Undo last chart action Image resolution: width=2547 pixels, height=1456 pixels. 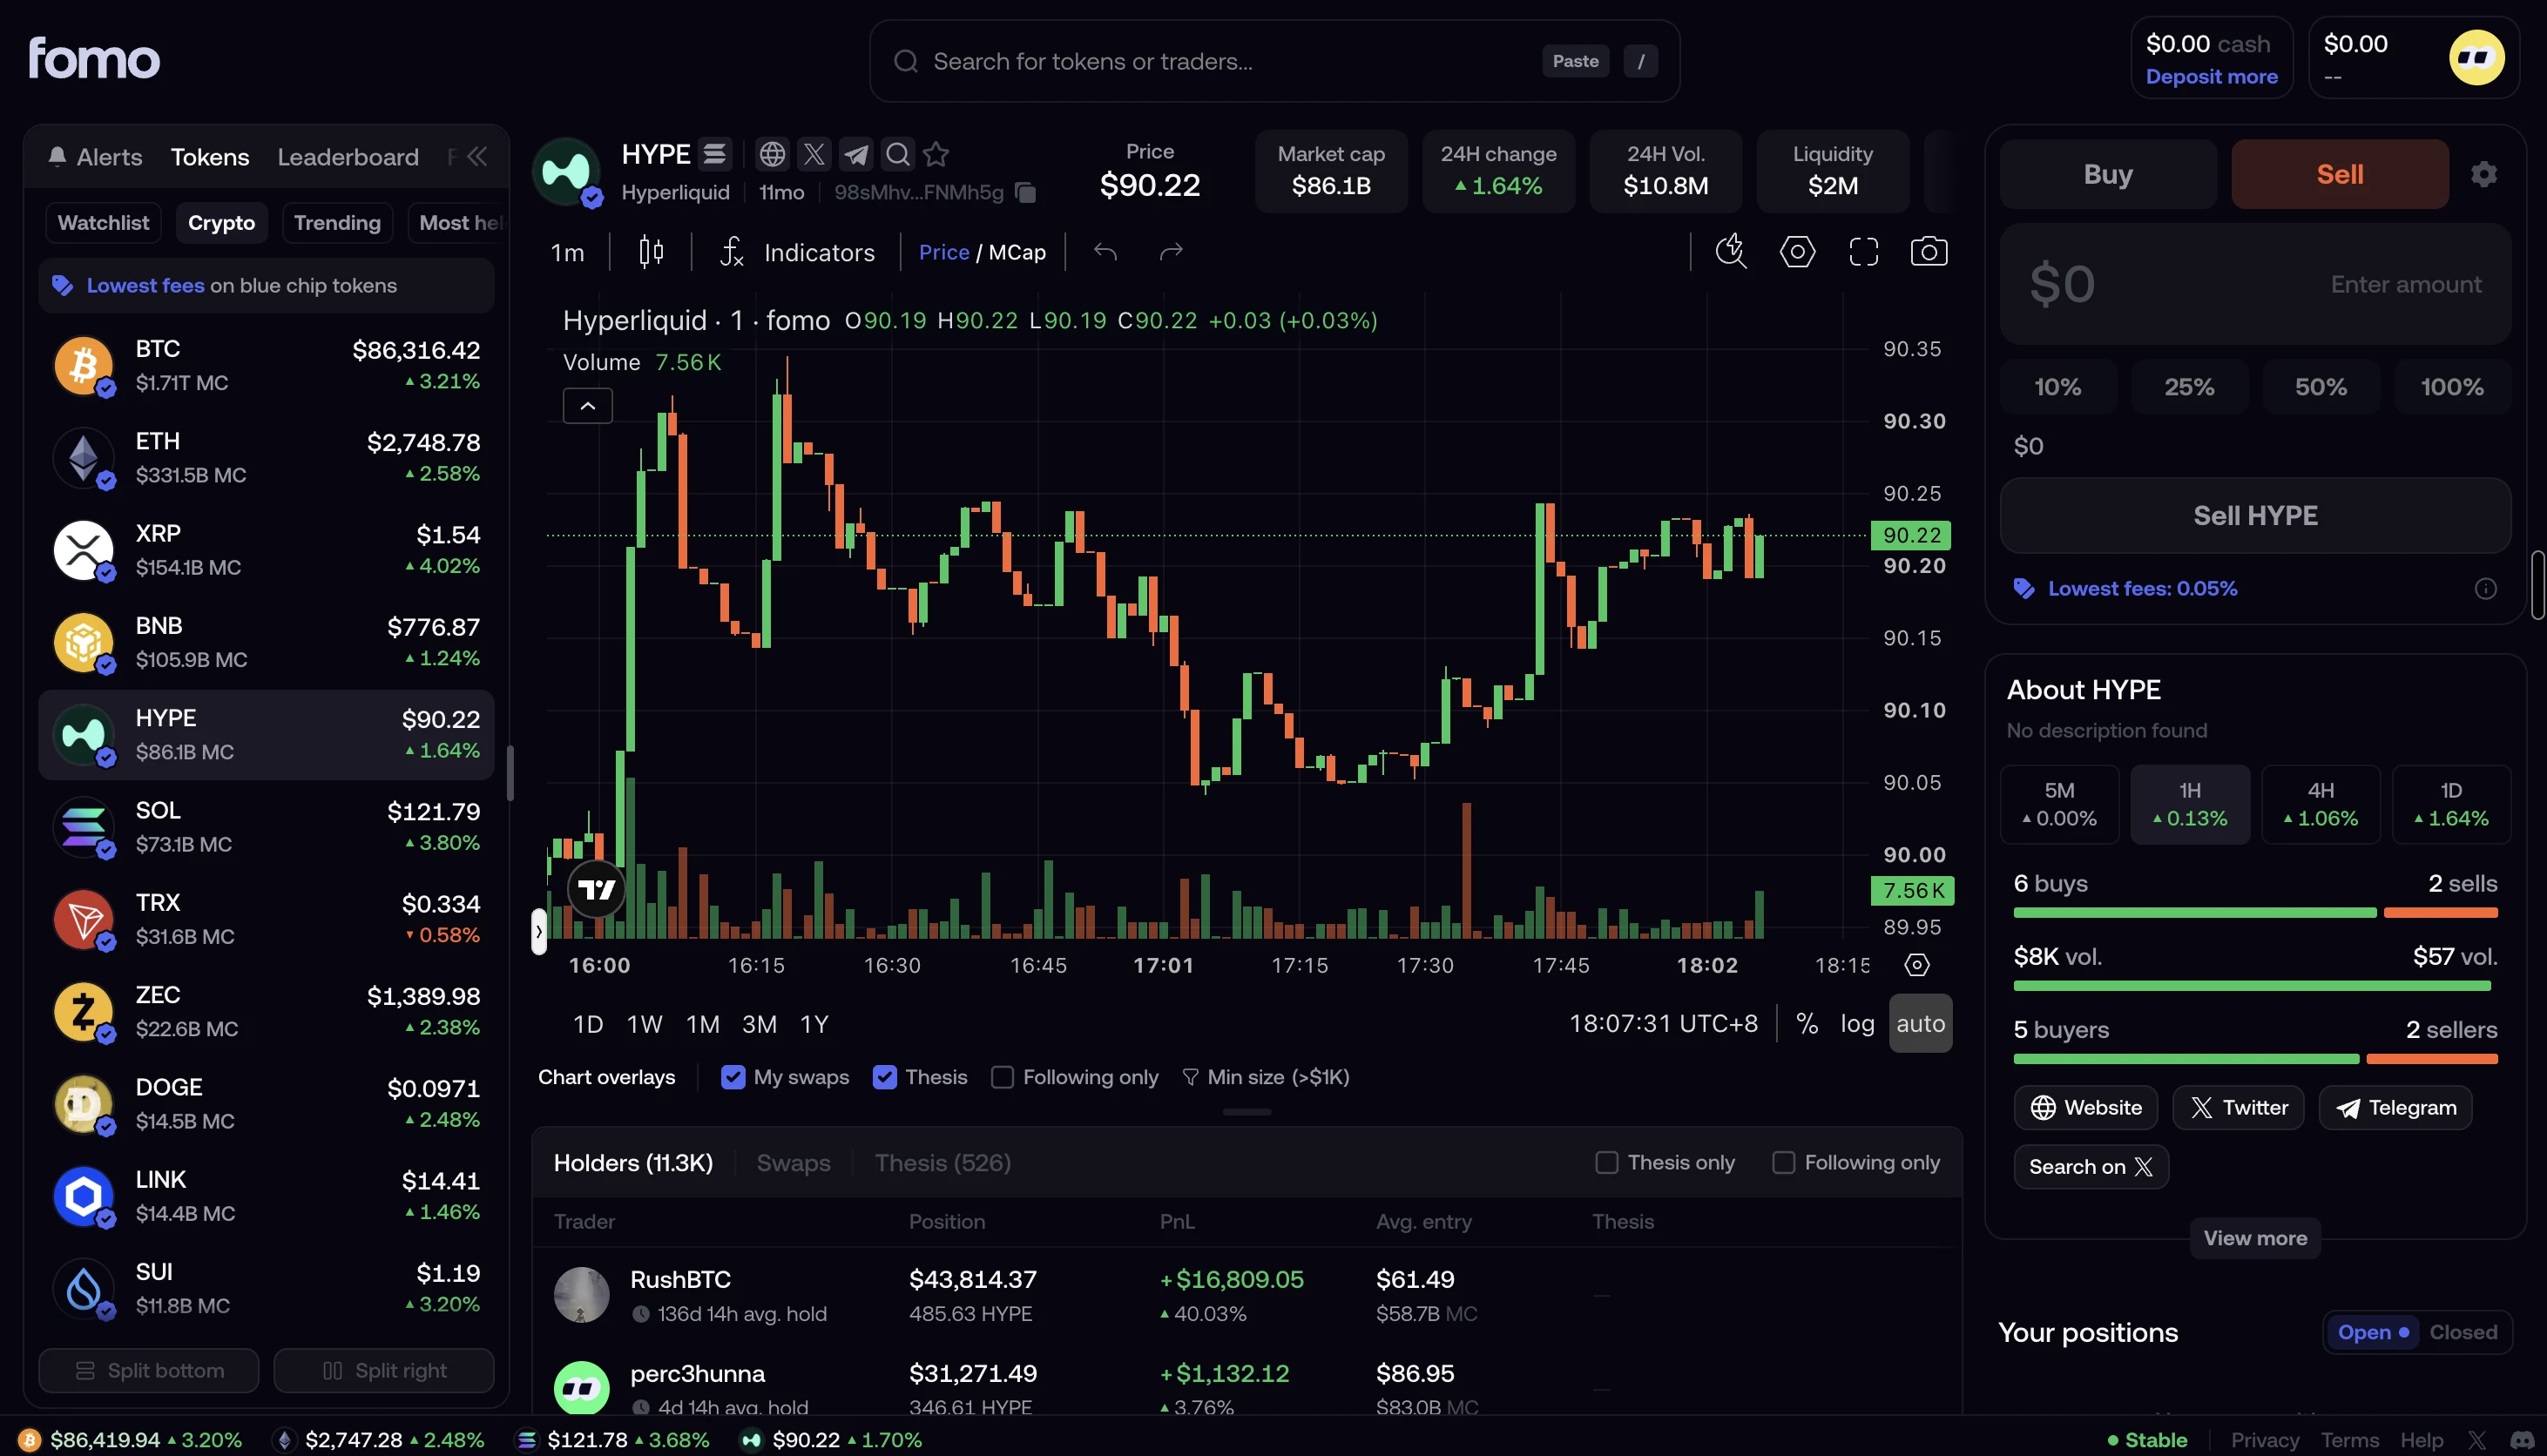point(1105,252)
